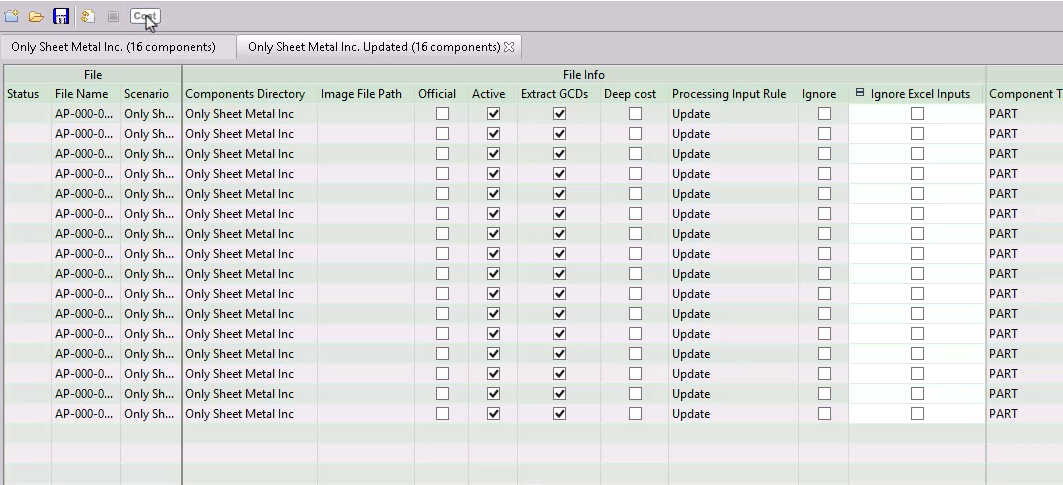Close the Only Sheet Metal Inc. Updated tab

click(x=509, y=47)
